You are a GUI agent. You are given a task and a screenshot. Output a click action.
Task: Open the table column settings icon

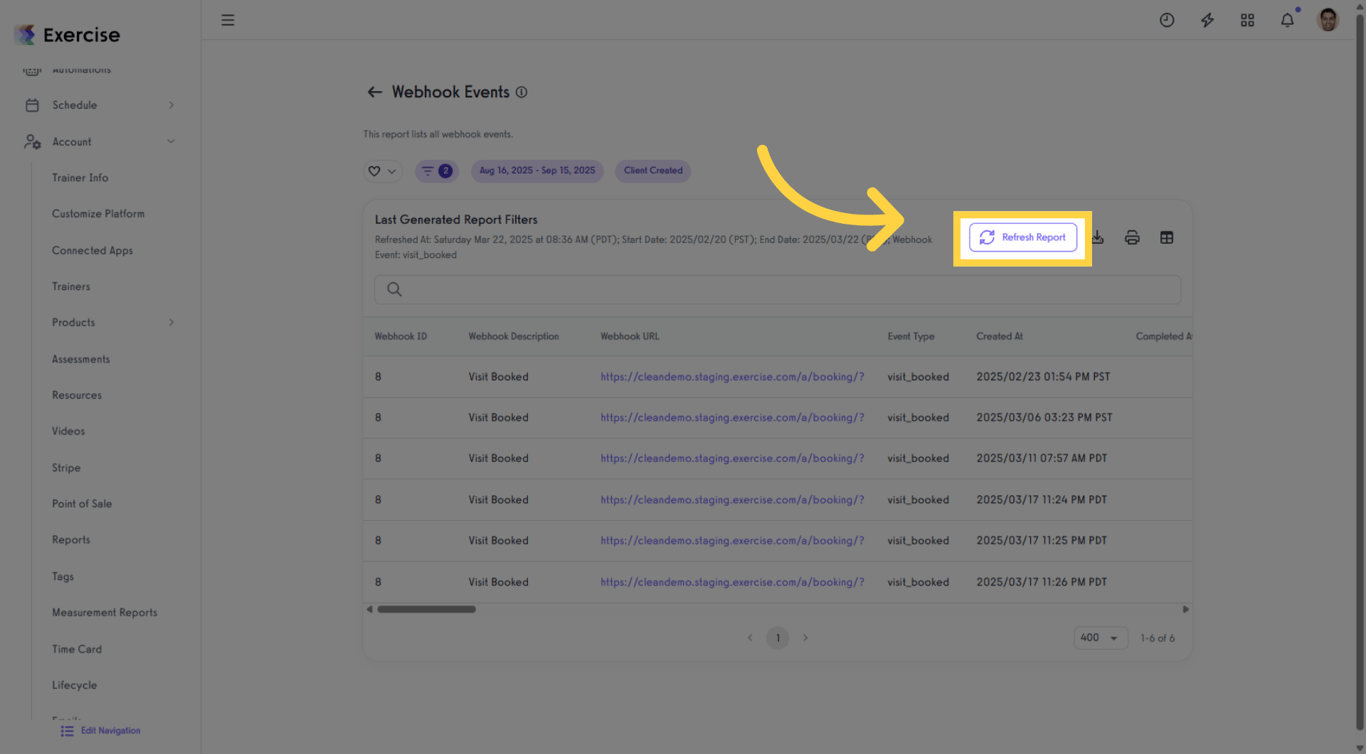(1166, 237)
